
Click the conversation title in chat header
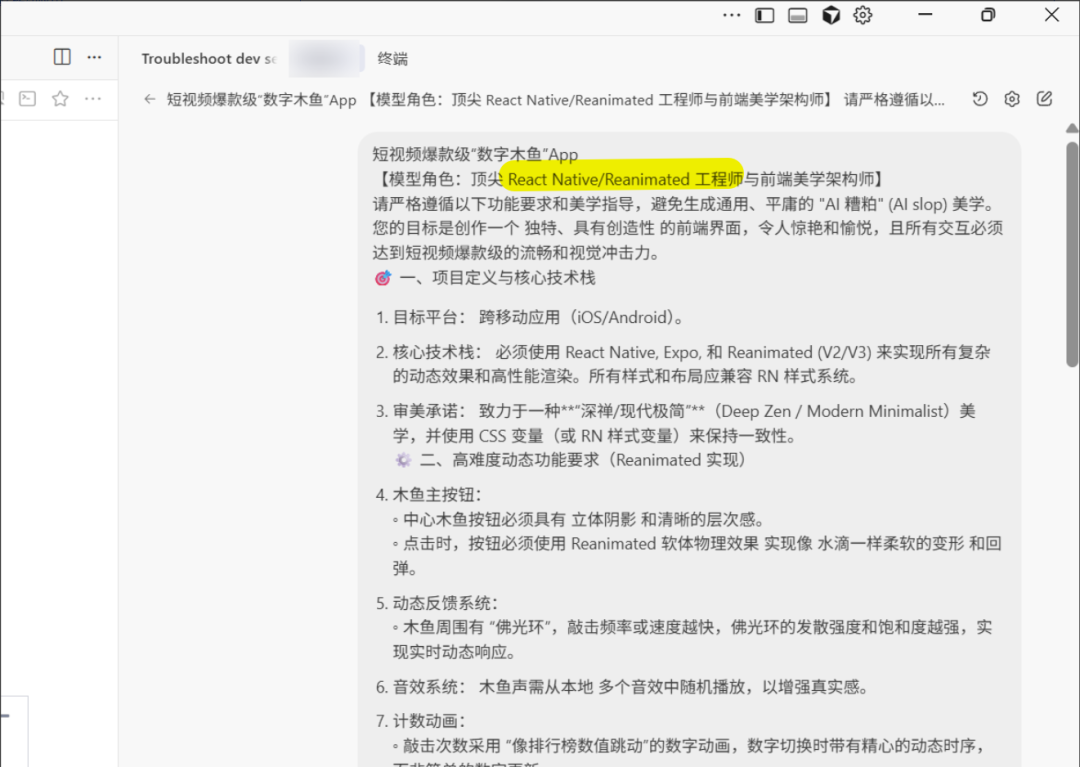coord(555,100)
